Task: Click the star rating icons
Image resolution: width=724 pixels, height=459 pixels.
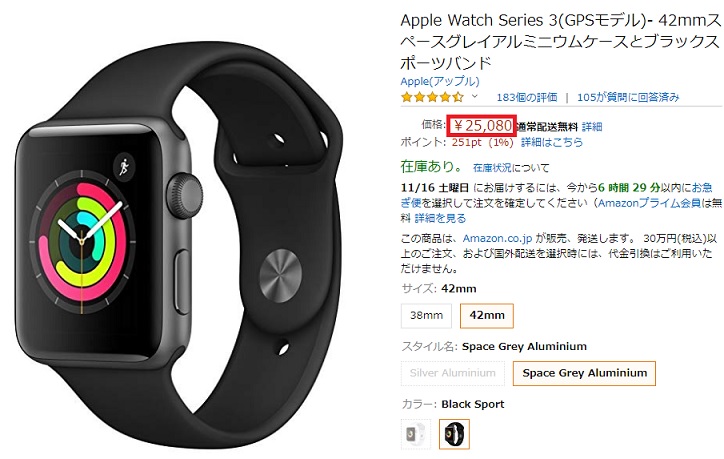Action: (432, 97)
